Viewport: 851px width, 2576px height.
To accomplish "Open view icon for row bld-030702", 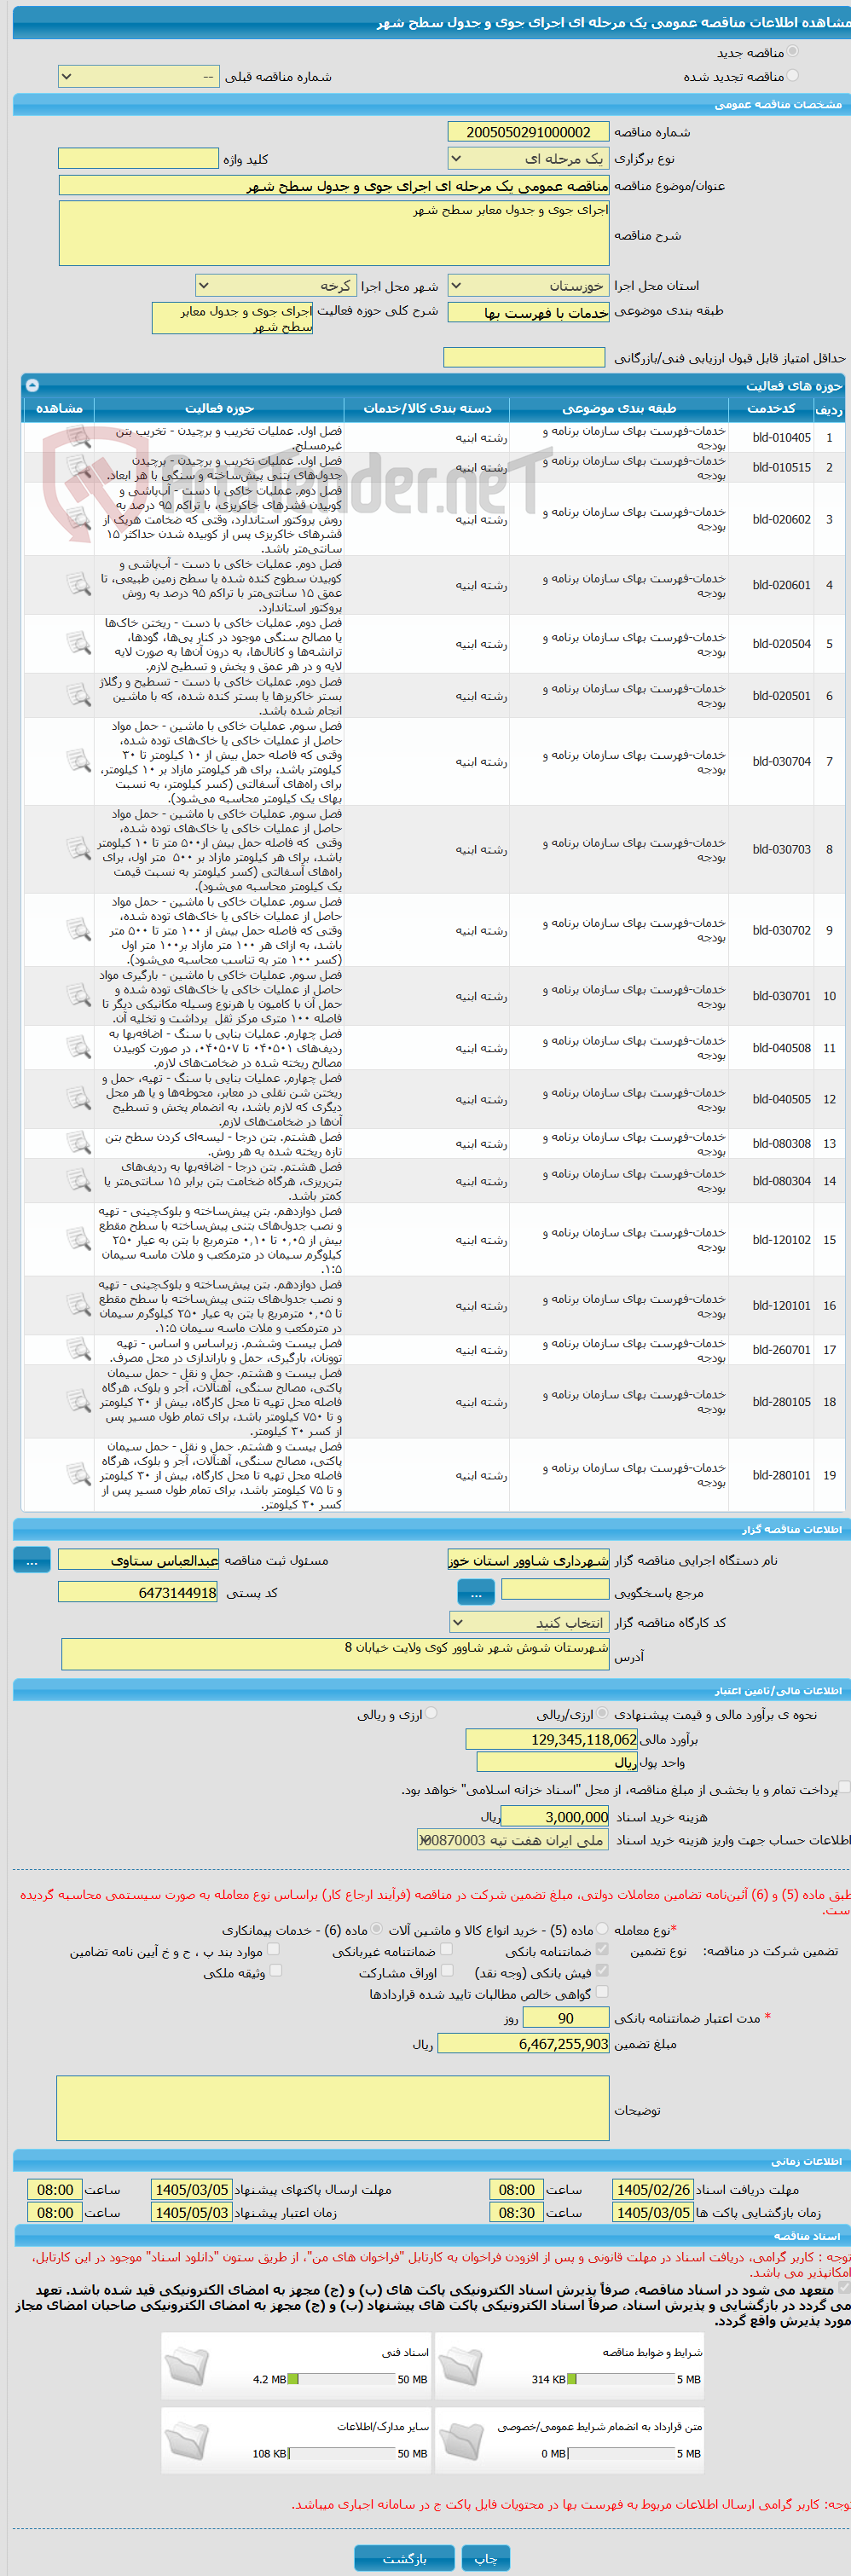I will [78, 931].
